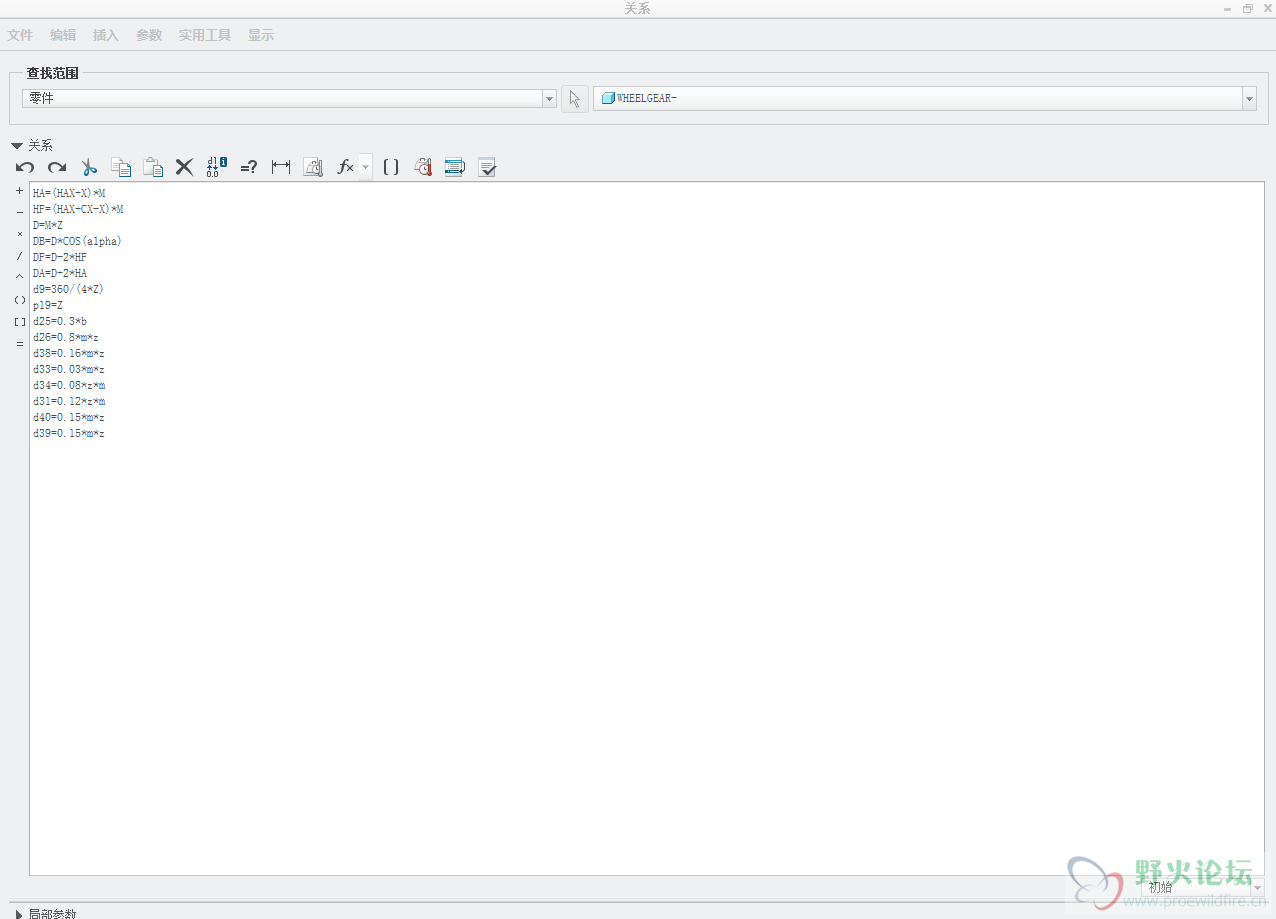
Task: Insert parameter name from list brackets icon
Action: click(391, 167)
